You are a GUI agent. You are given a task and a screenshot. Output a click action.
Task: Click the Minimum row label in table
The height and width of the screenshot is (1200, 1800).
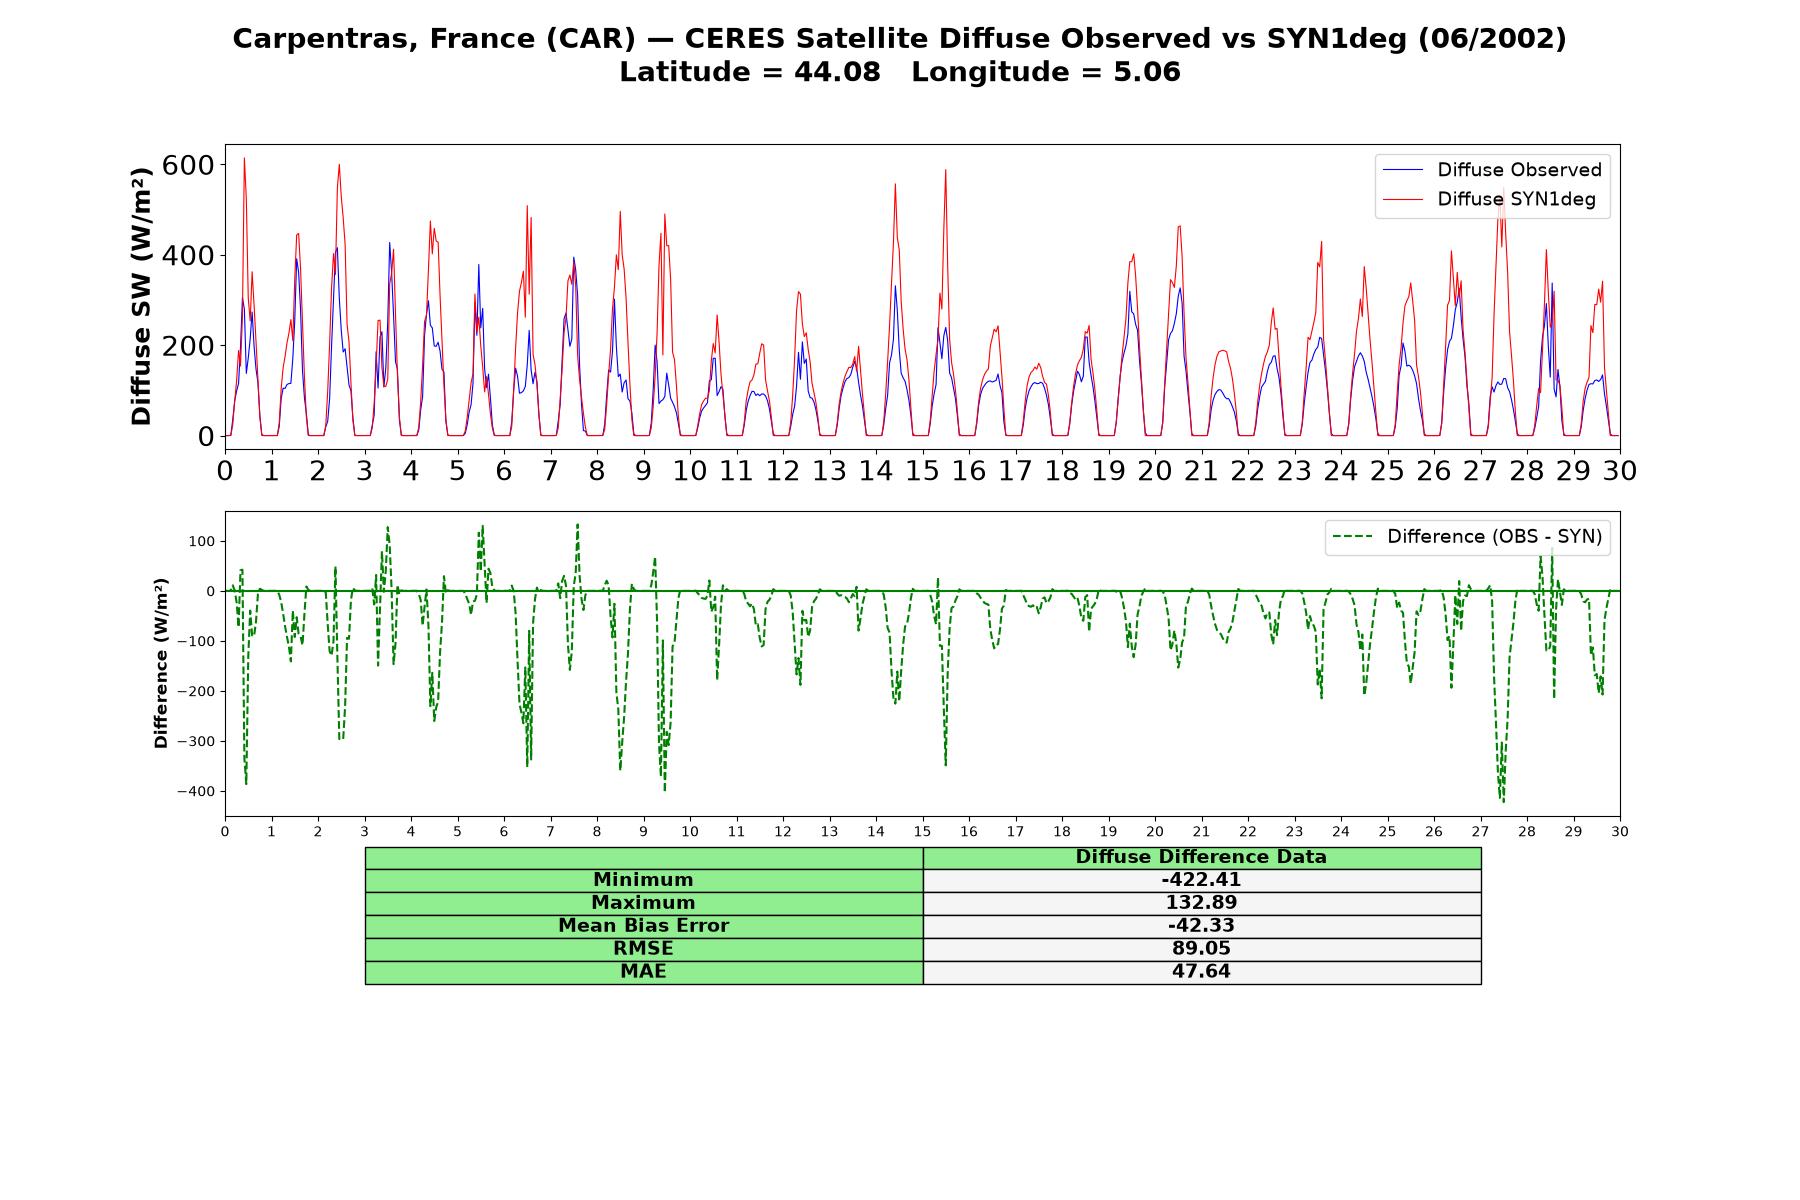[x=643, y=880]
